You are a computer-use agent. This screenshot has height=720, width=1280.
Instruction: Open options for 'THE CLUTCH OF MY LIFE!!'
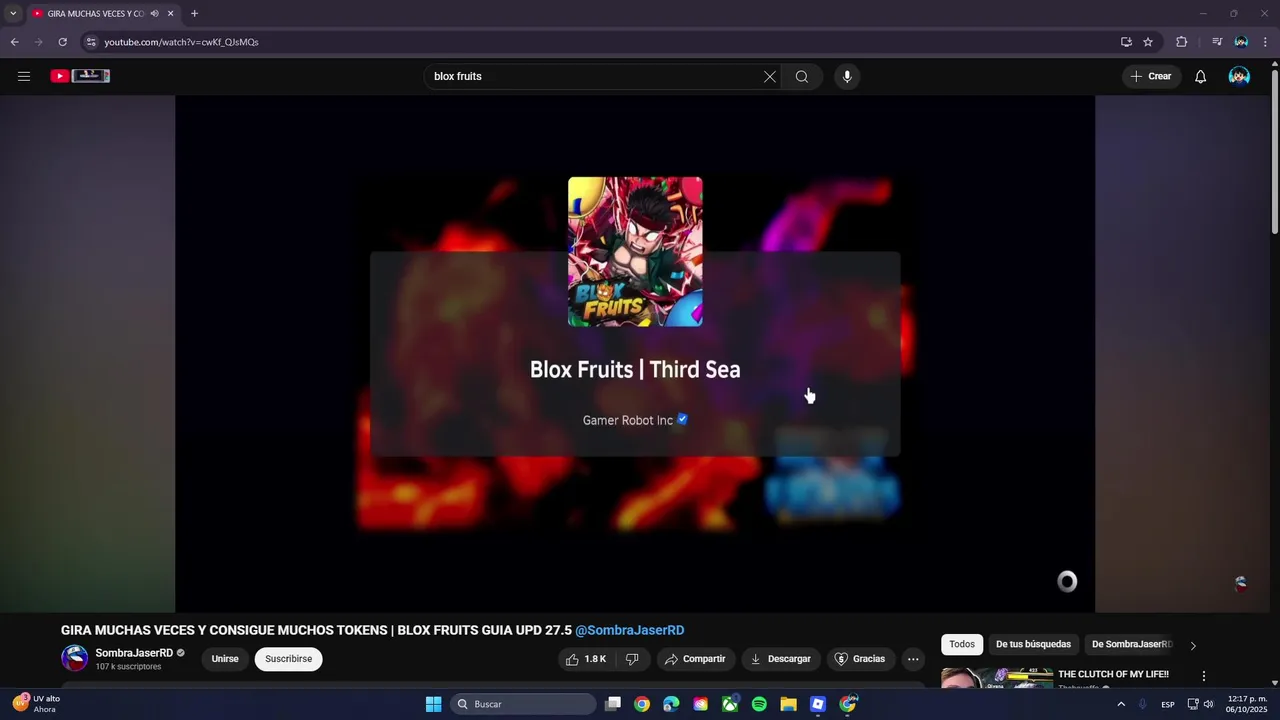pyautogui.click(x=1204, y=676)
